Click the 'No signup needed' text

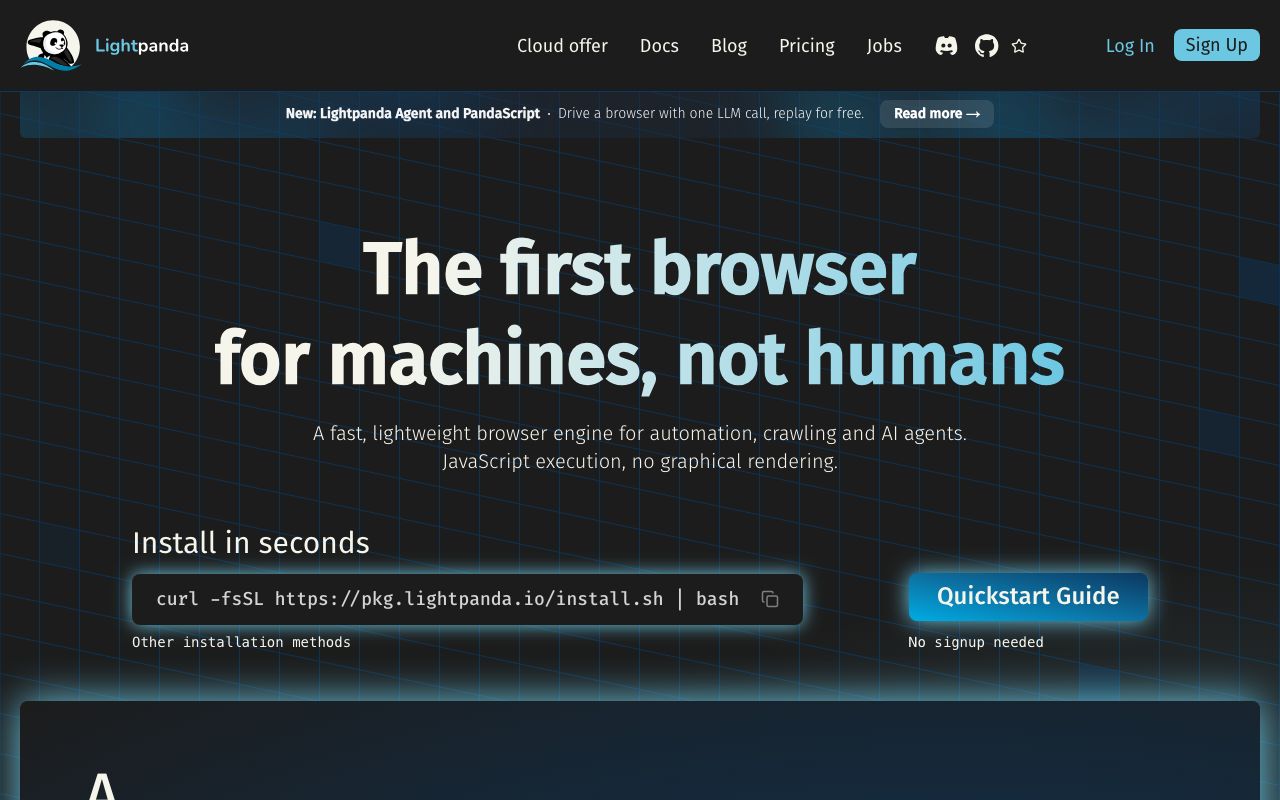[976, 642]
